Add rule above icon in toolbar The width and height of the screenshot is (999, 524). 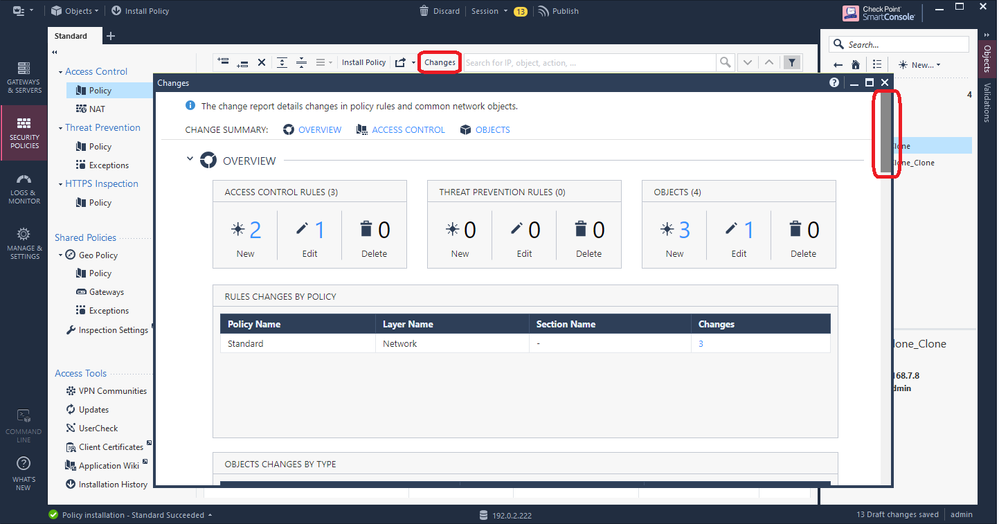point(223,62)
